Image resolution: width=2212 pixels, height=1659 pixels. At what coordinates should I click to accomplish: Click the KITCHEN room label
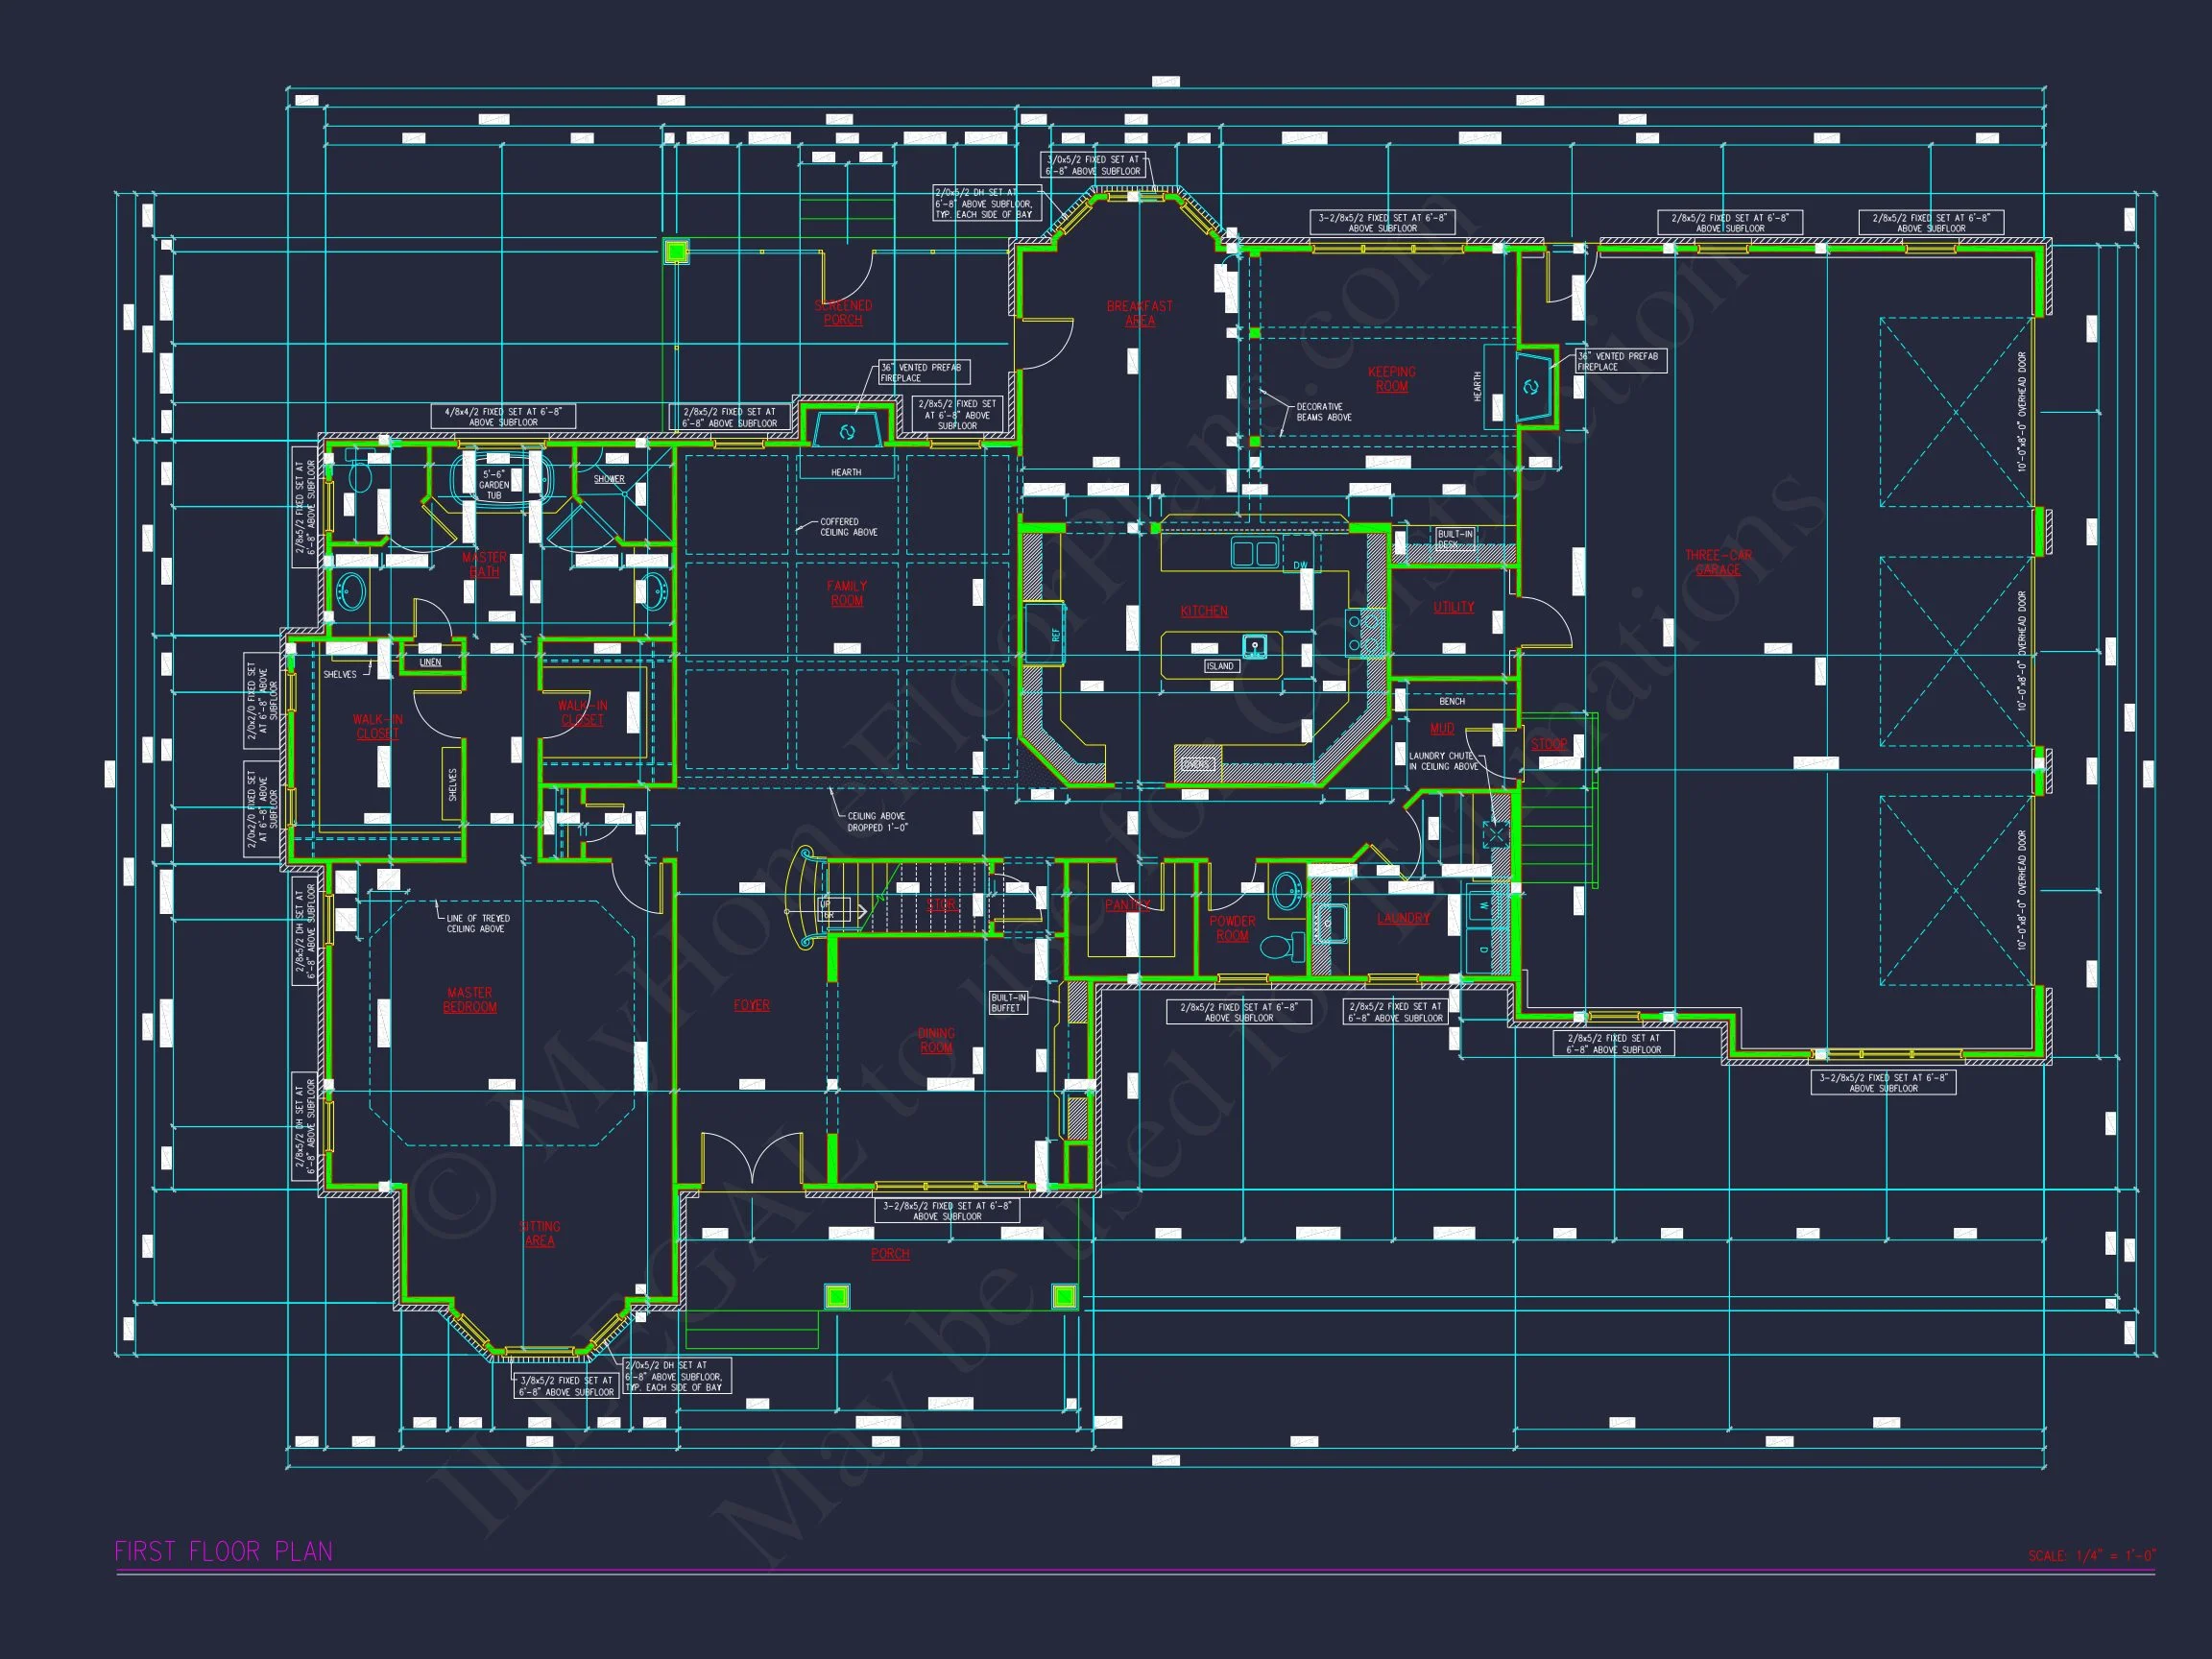pyautogui.click(x=1204, y=611)
